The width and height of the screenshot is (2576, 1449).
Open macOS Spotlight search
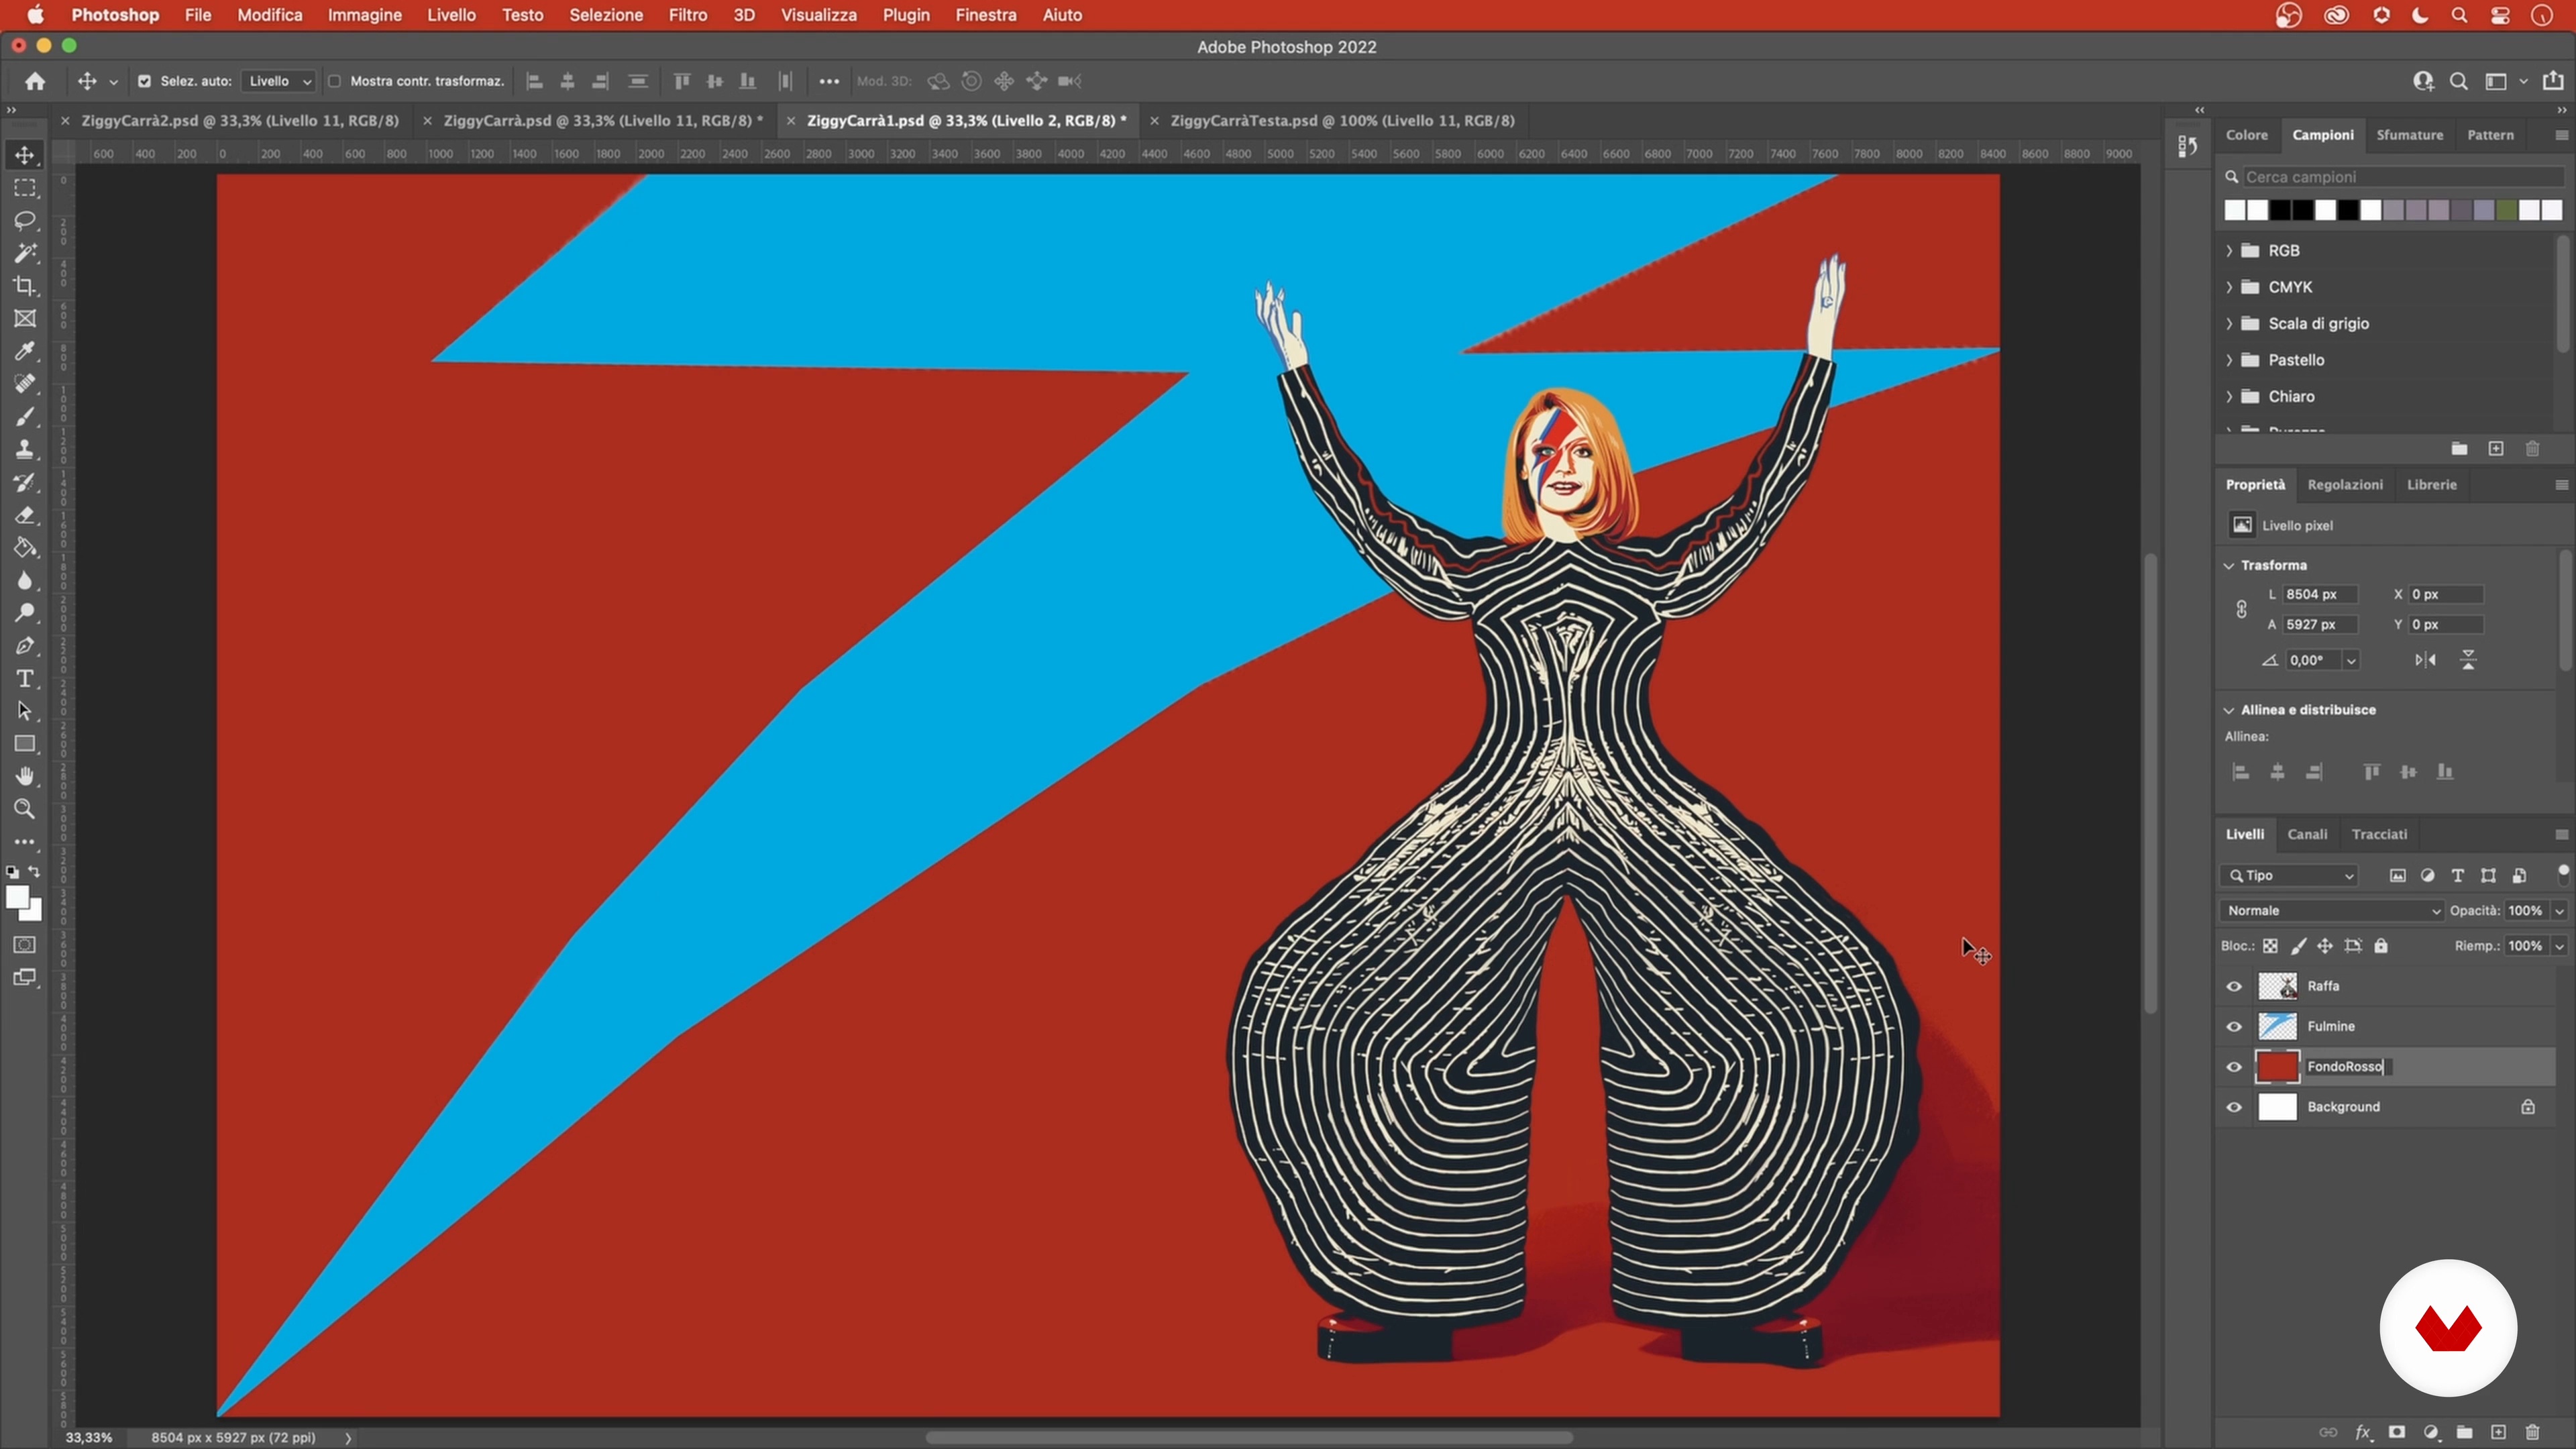[x=2459, y=15]
